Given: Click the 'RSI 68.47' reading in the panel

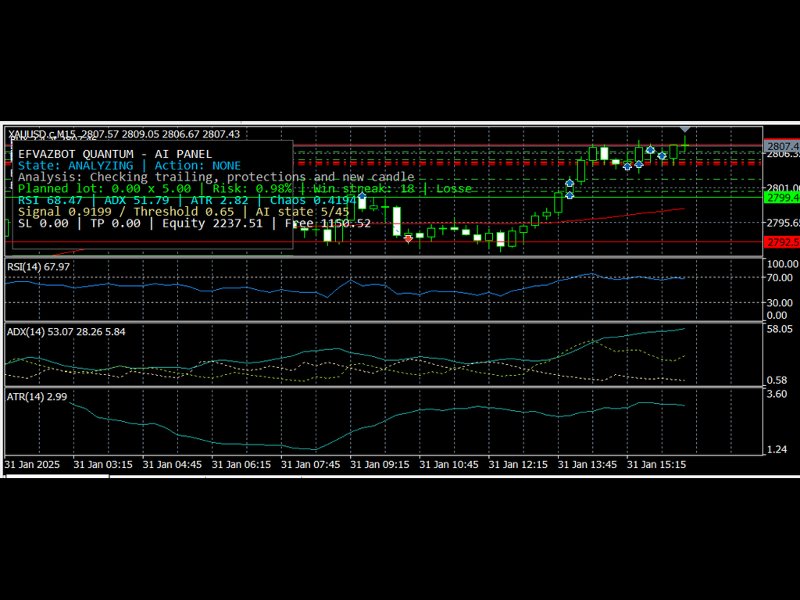Looking at the screenshot, I should tap(50, 200).
